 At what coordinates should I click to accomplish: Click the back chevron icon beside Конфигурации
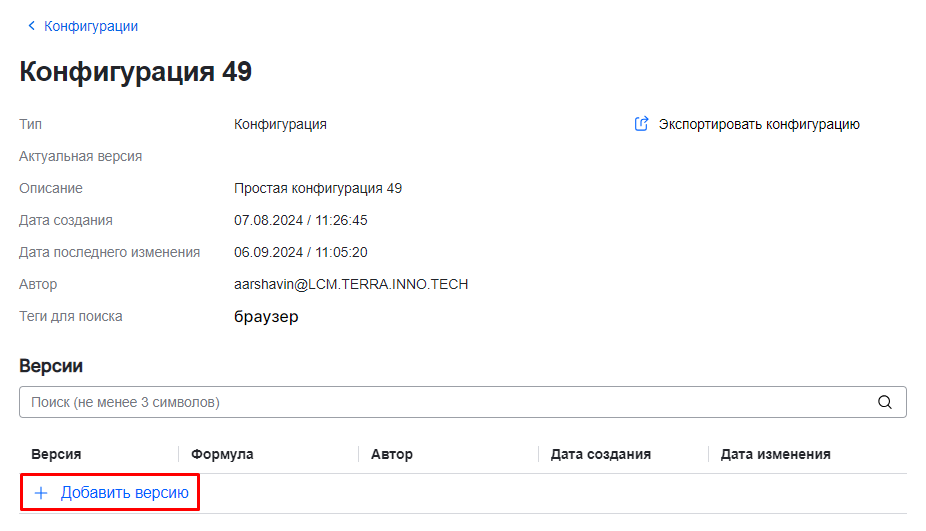pos(31,26)
